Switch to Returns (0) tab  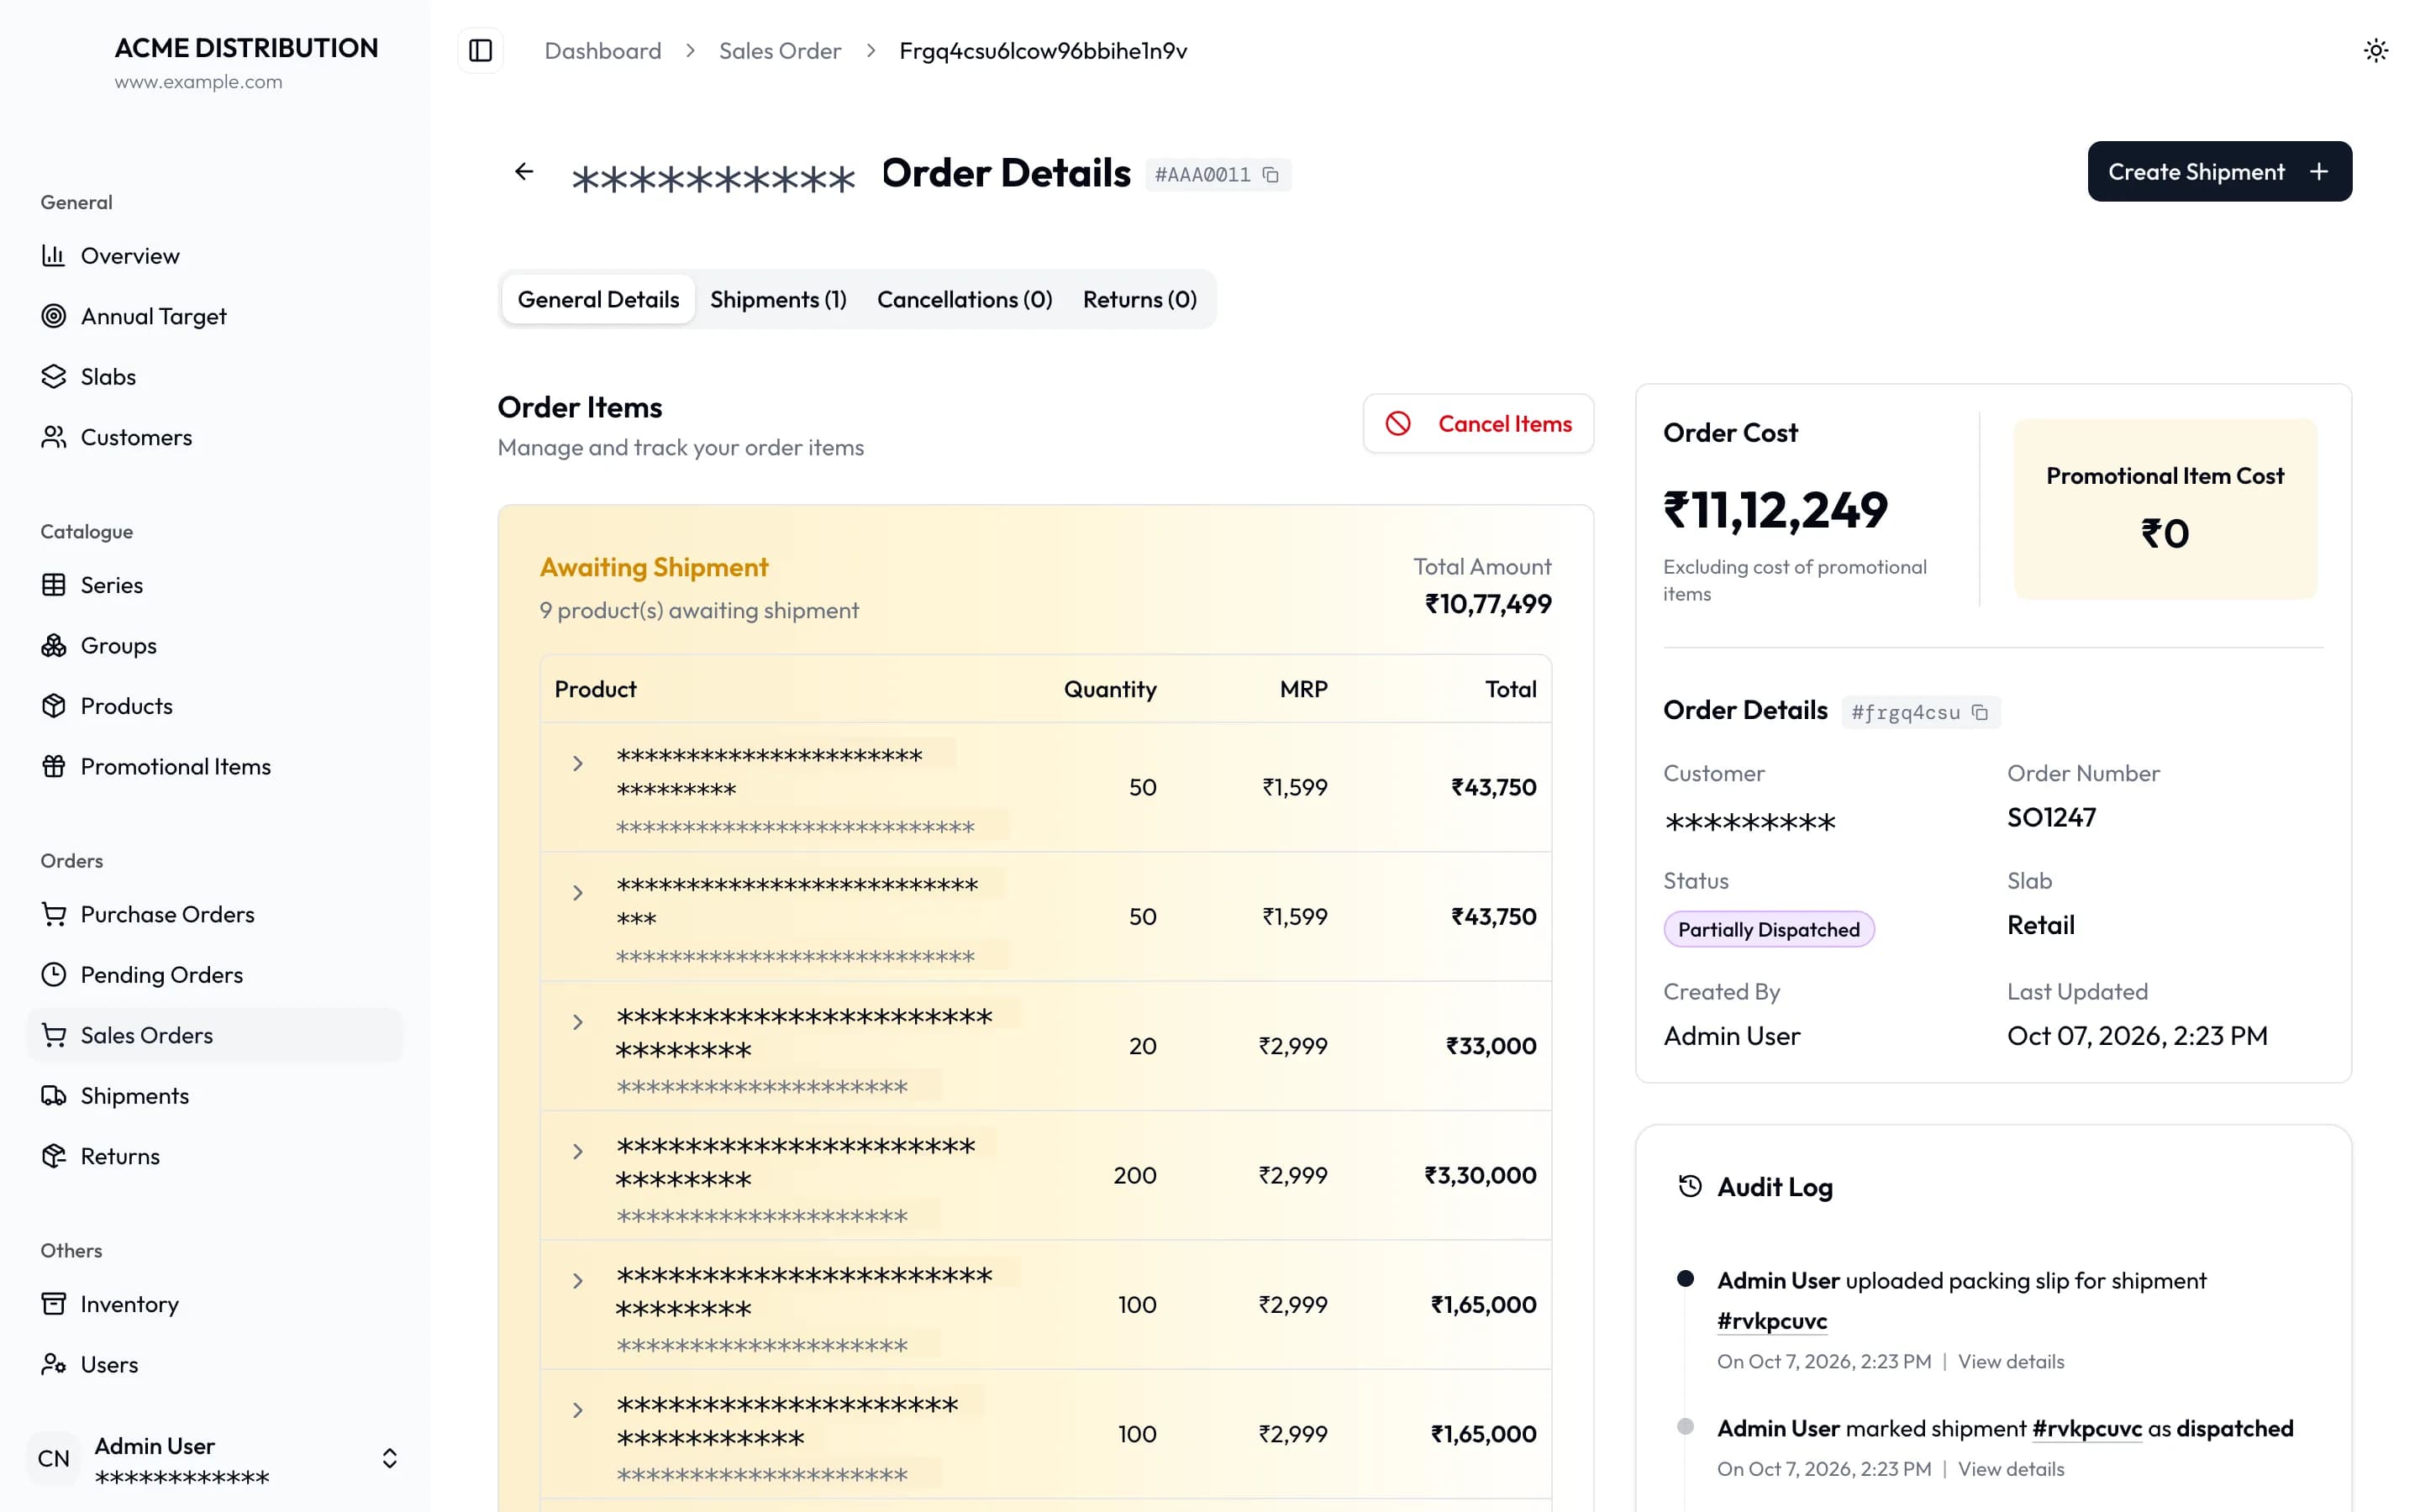pos(1139,299)
